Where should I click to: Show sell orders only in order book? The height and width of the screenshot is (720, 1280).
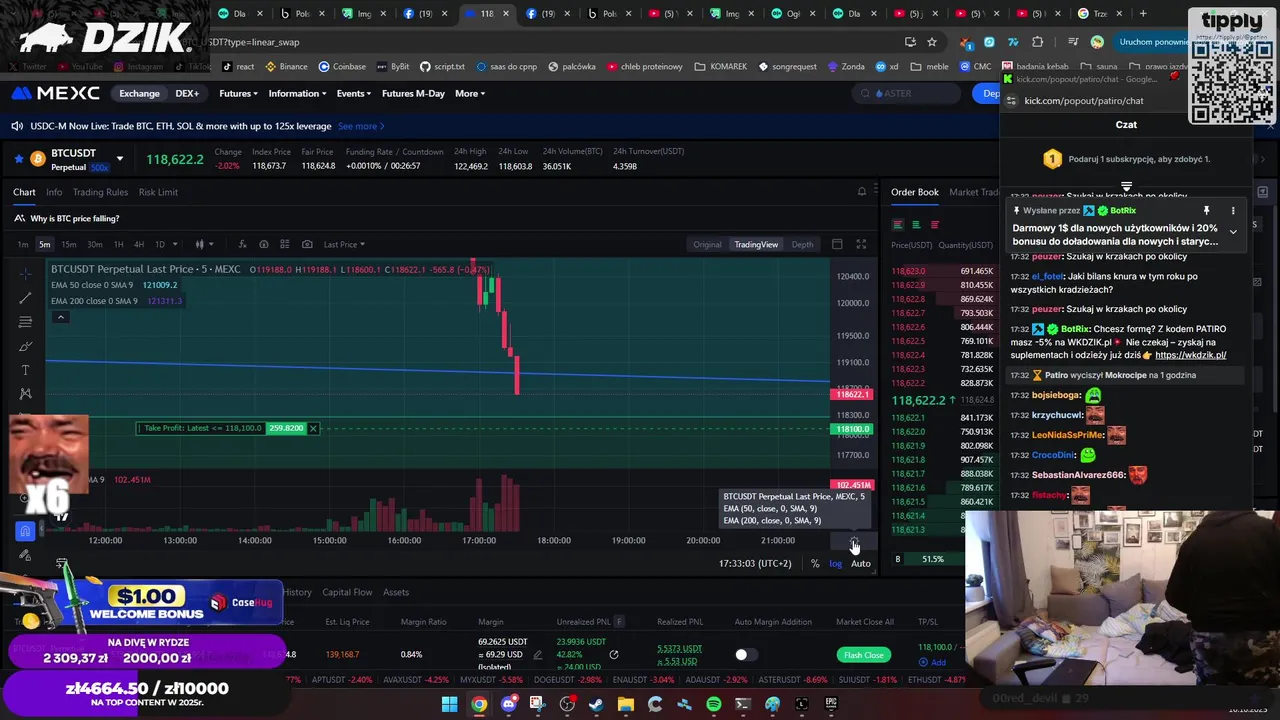[x=935, y=225]
